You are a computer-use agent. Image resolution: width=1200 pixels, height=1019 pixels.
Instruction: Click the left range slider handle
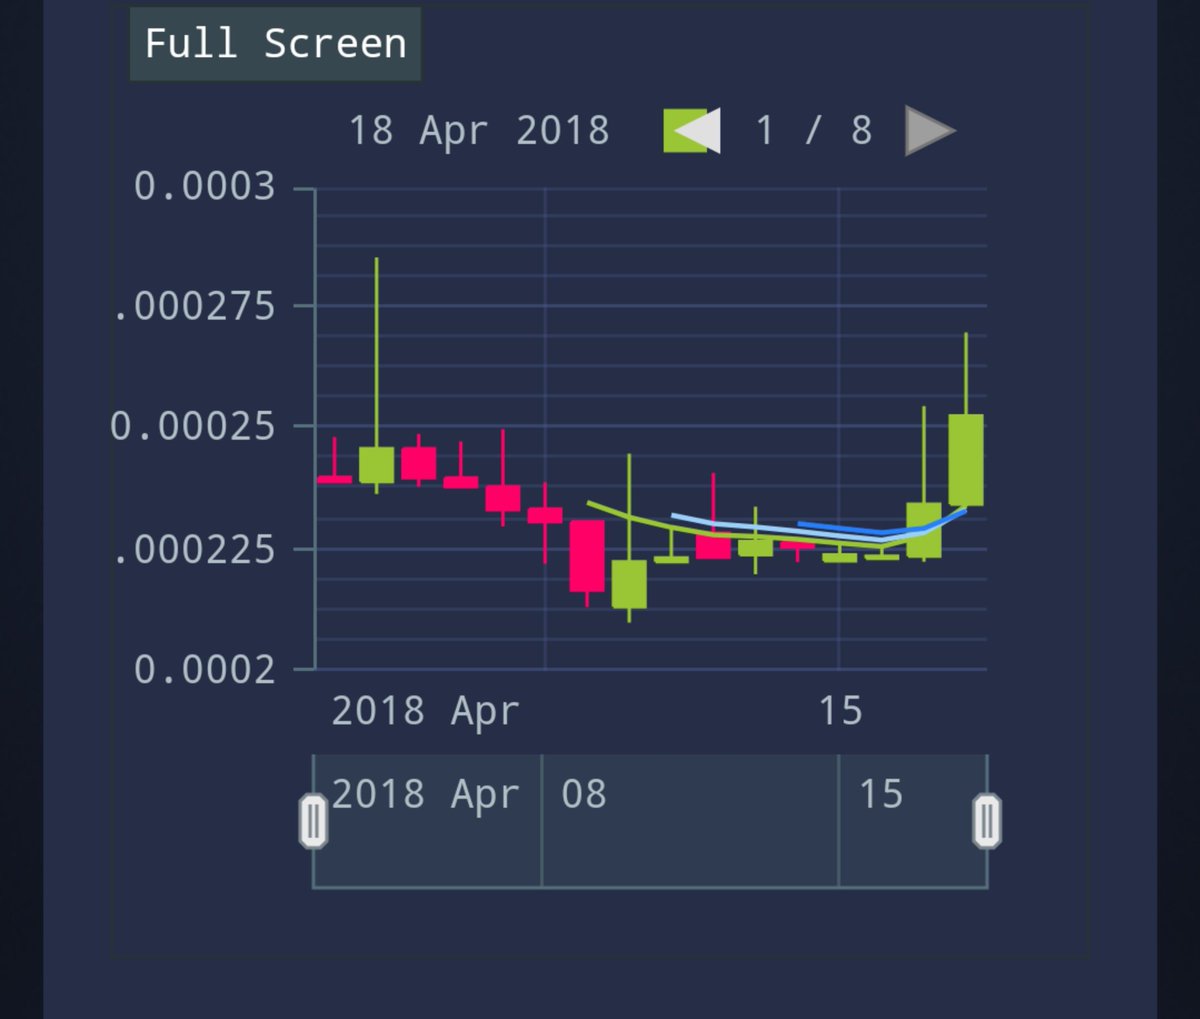313,820
